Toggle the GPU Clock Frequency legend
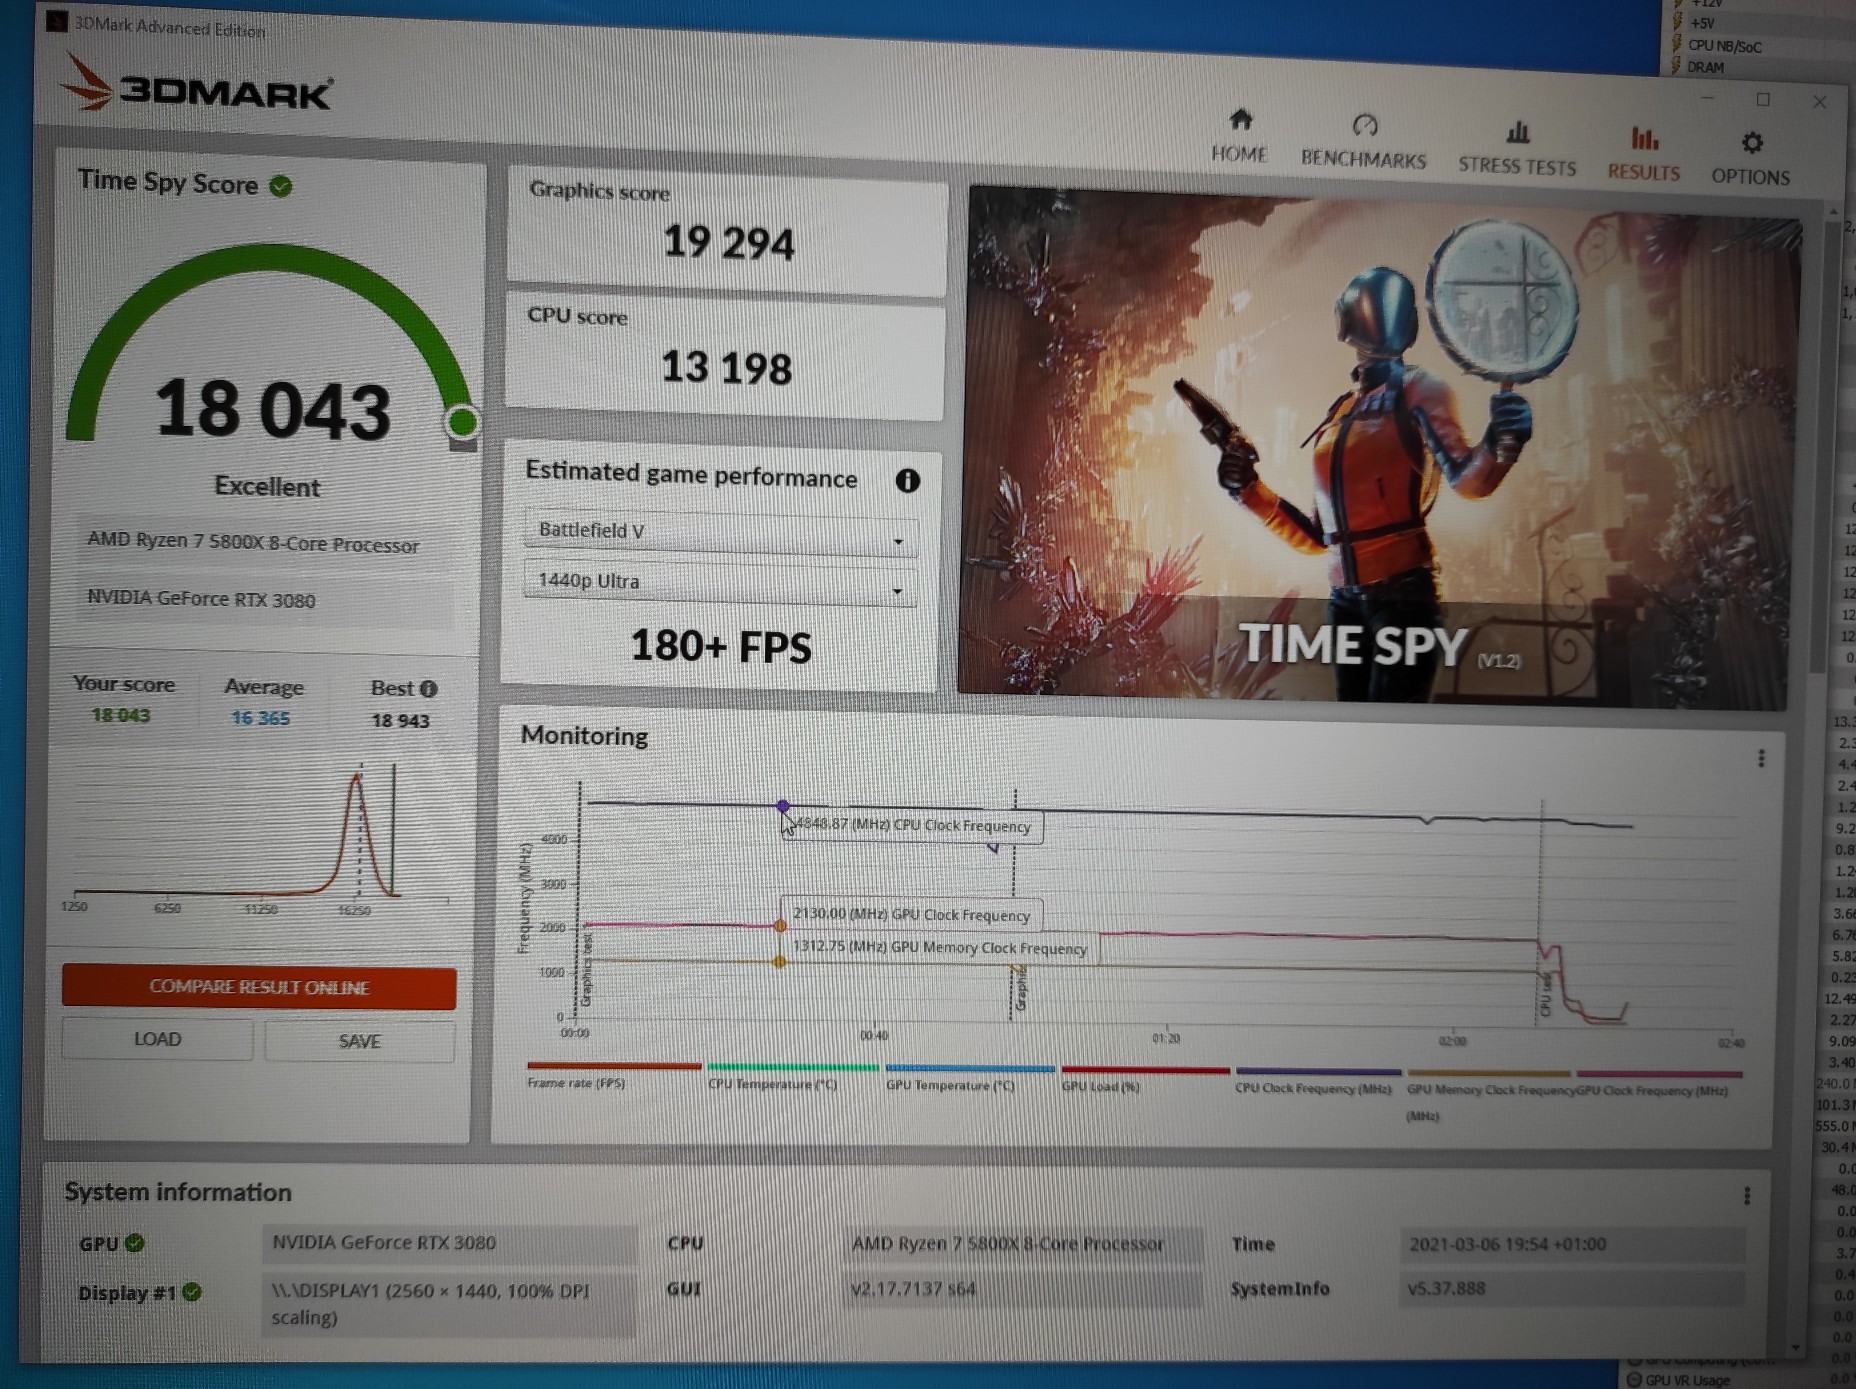This screenshot has height=1389, width=1856. point(1658,1083)
